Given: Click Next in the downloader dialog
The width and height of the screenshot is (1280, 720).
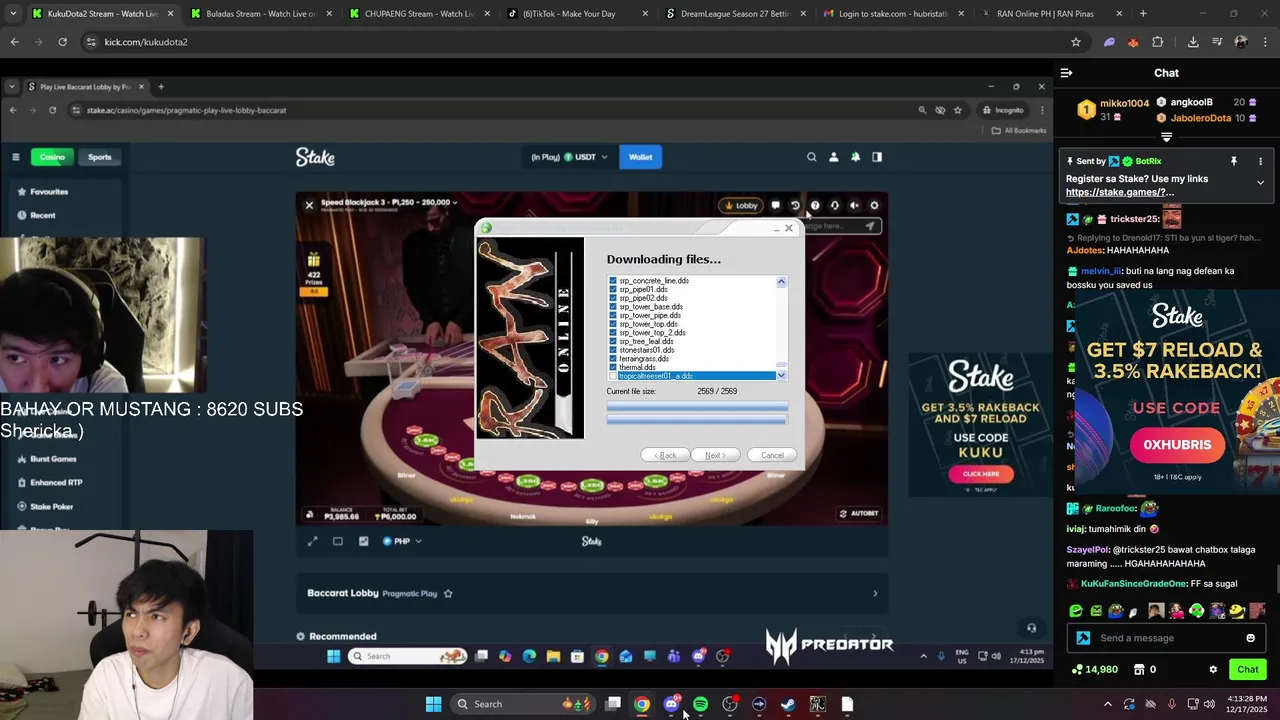Looking at the screenshot, I should pyautogui.click(x=715, y=455).
